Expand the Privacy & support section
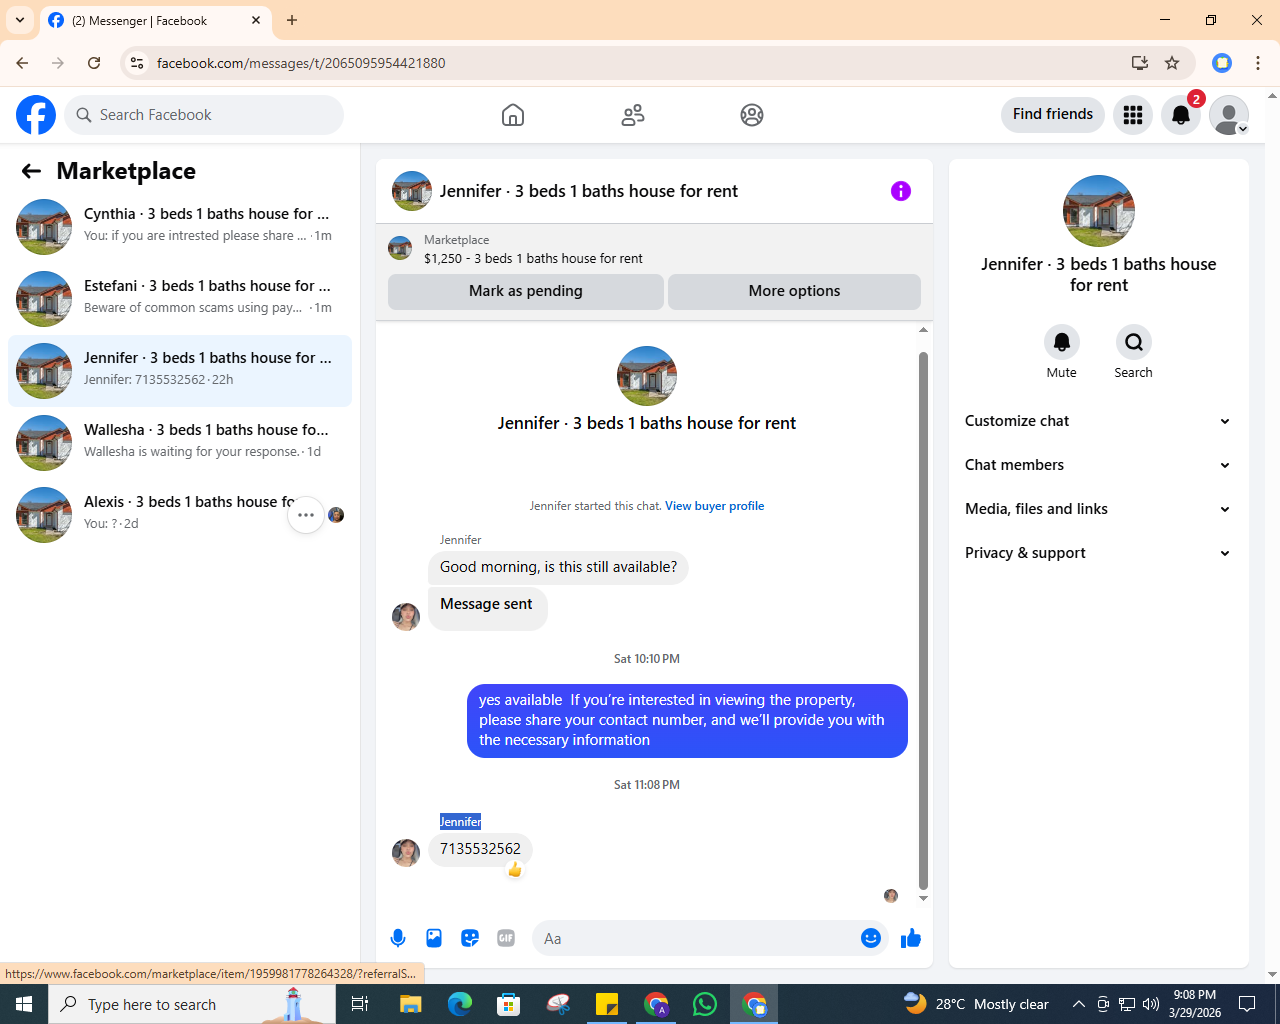Image resolution: width=1280 pixels, height=1024 pixels. 1099,553
